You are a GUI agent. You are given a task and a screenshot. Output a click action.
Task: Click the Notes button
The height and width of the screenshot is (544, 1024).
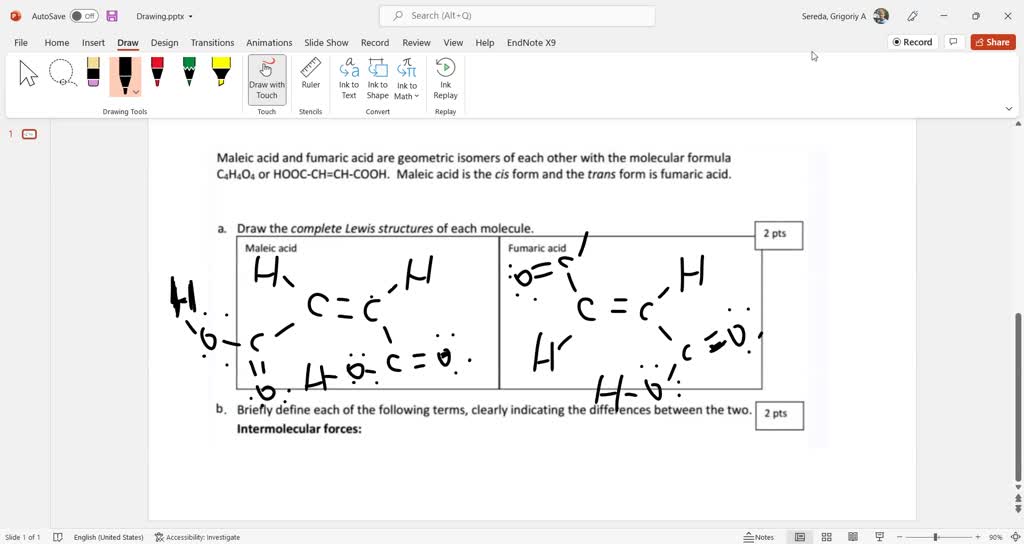click(759, 537)
